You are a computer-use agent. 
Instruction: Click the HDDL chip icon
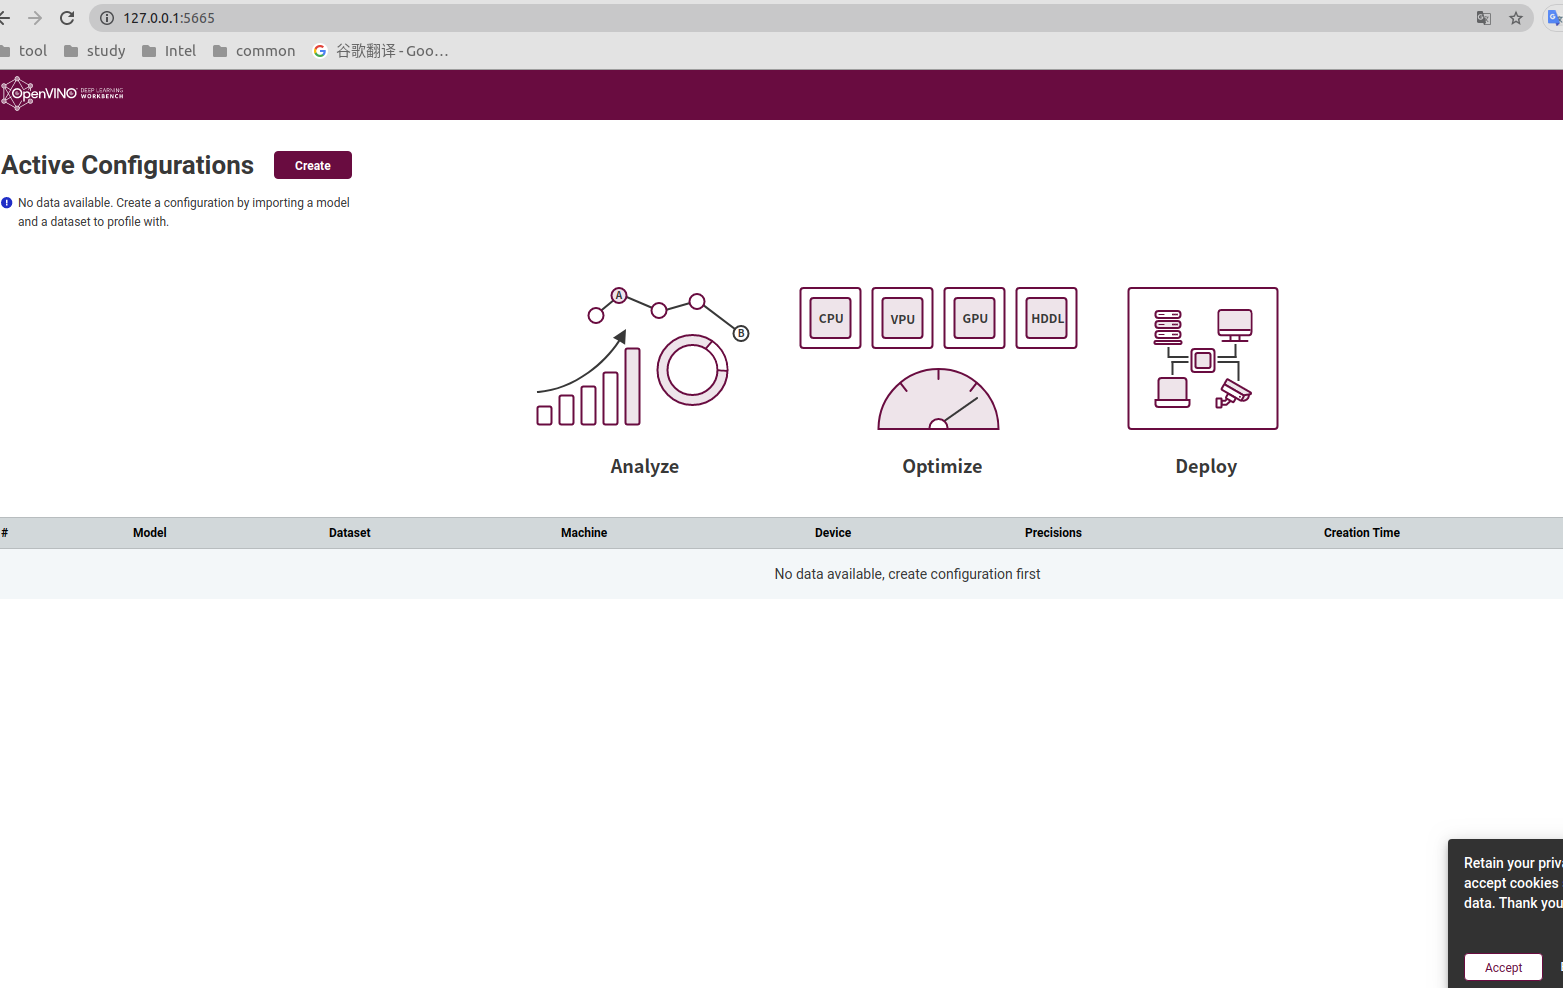click(1046, 318)
